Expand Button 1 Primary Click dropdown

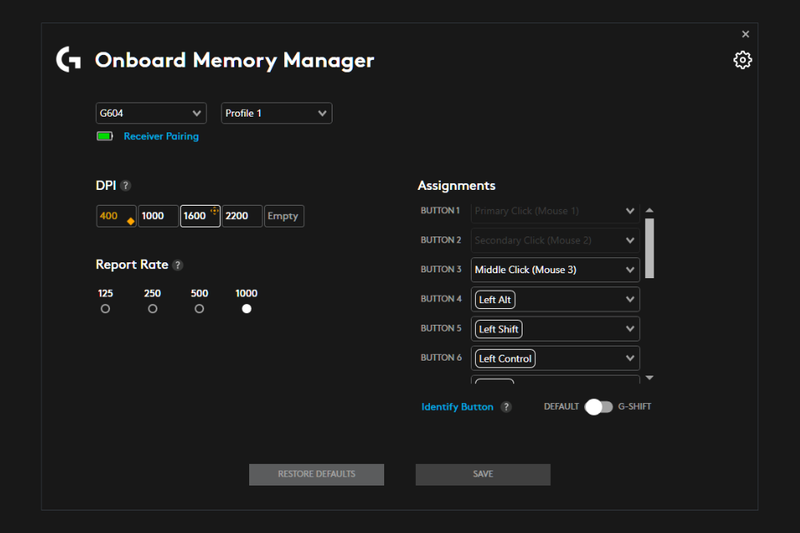click(555, 211)
